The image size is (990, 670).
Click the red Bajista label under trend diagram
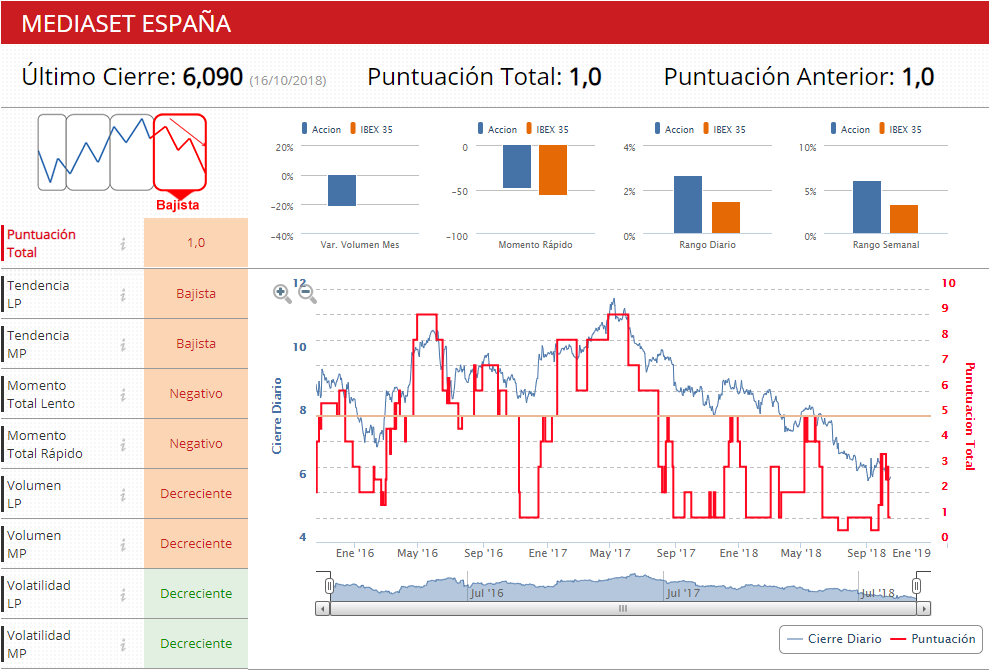tap(177, 205)
